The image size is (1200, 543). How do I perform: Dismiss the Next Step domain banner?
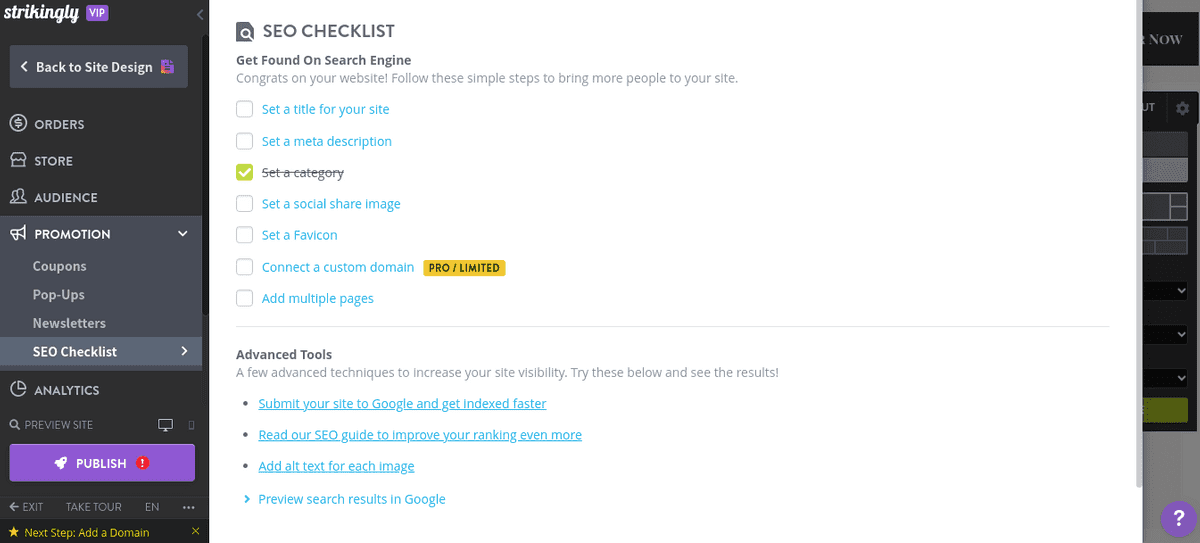(x=195, y=532)
